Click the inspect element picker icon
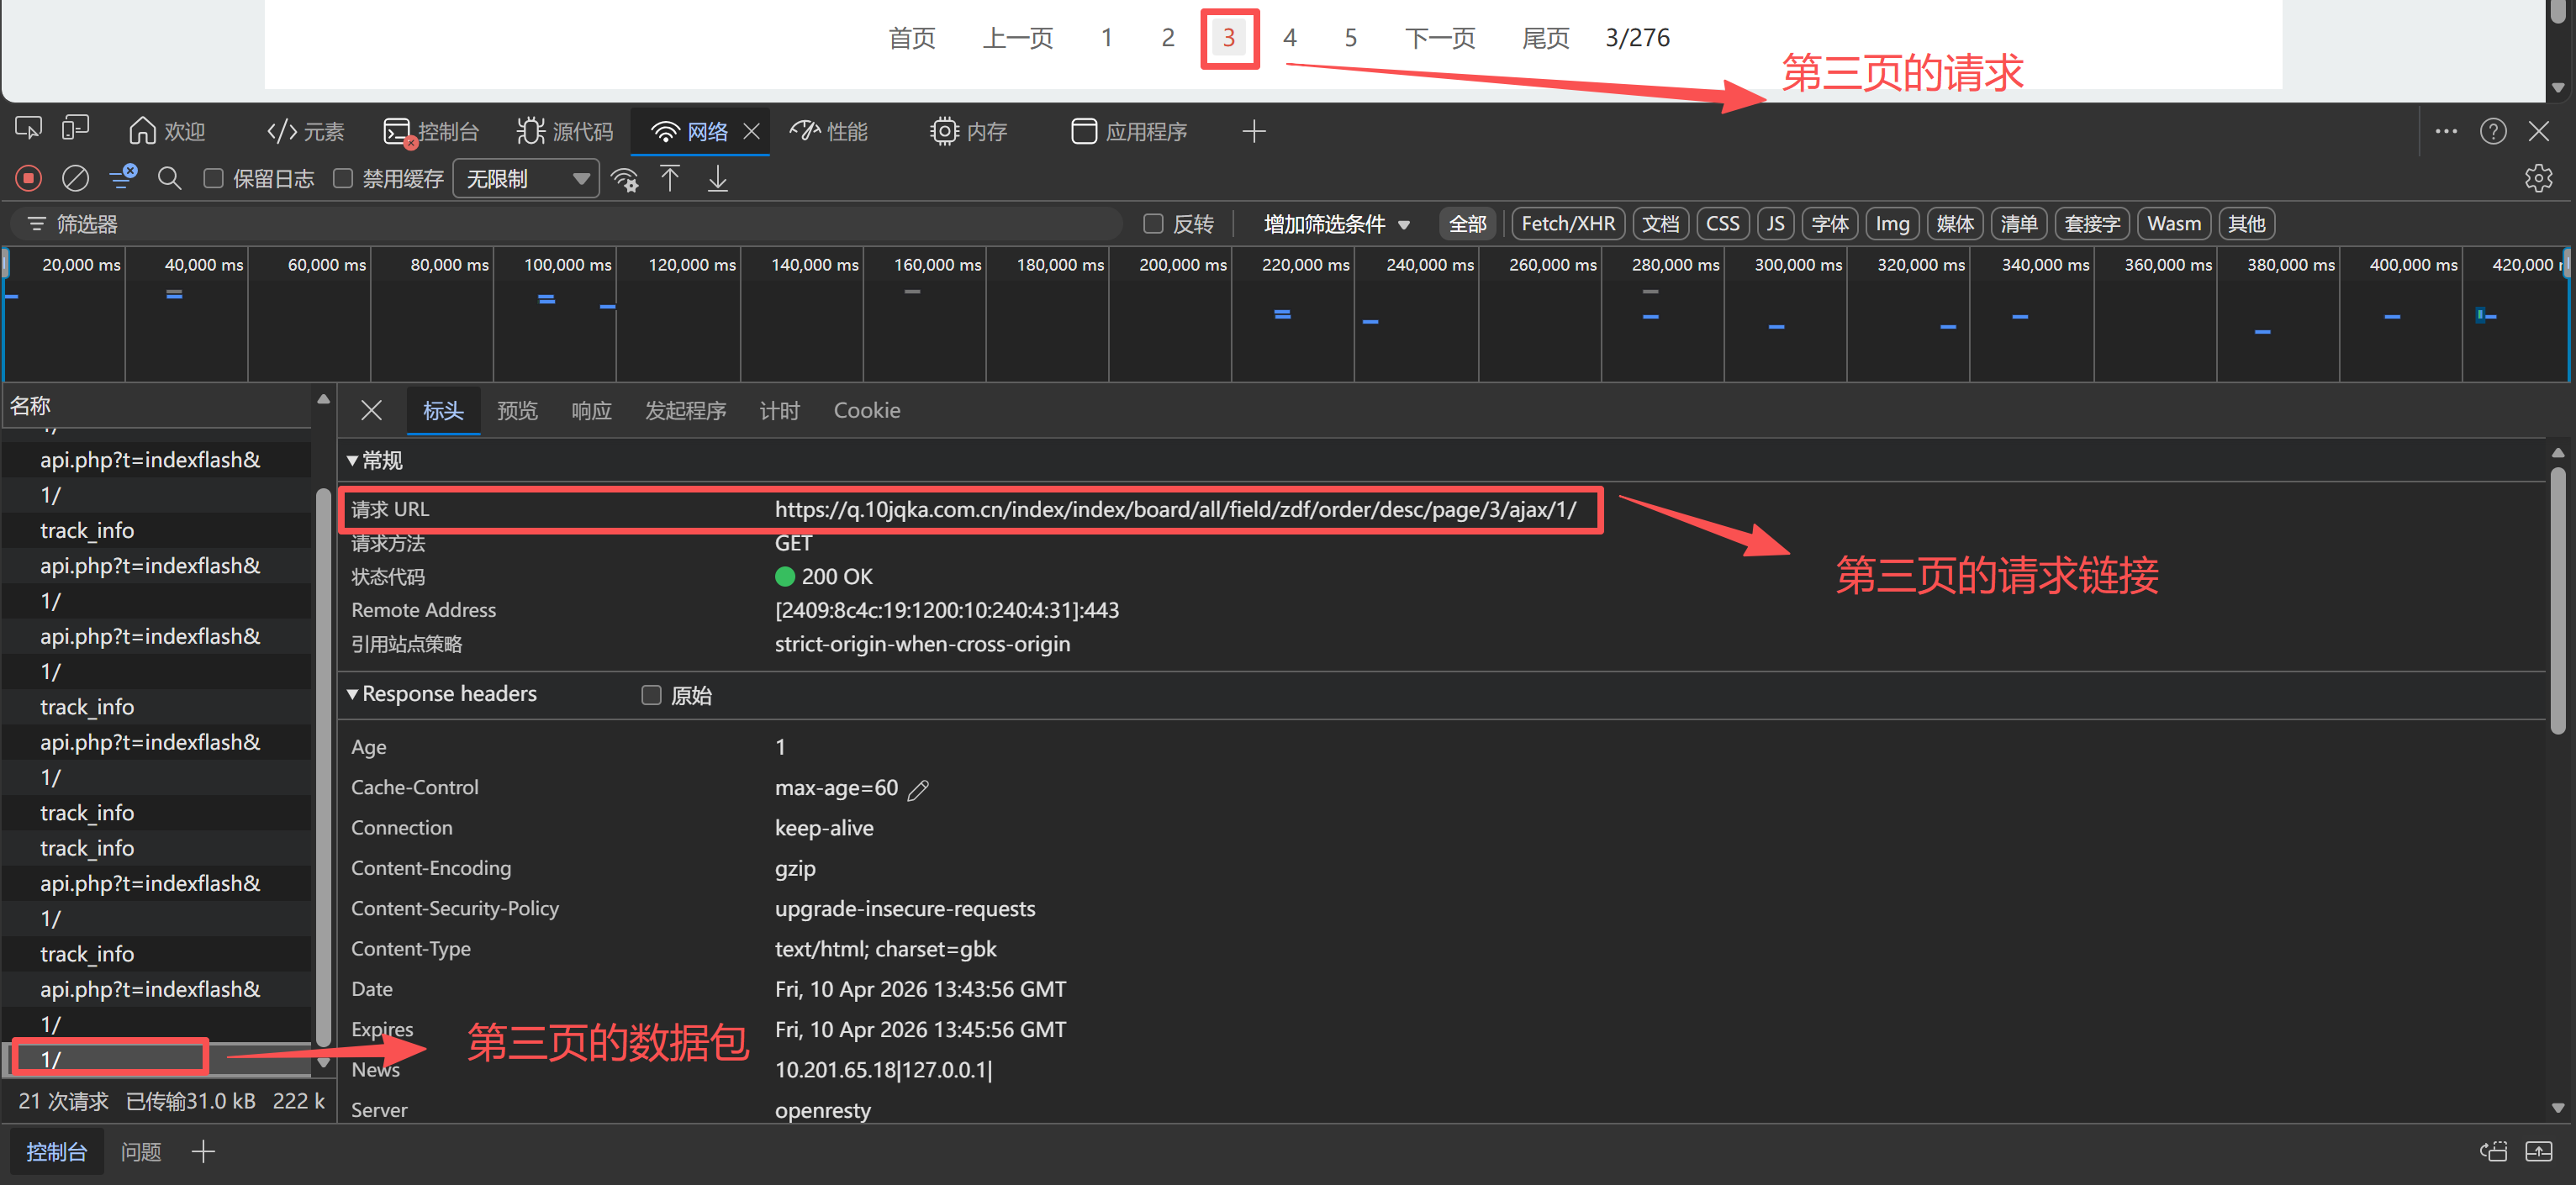Image resolution: width=2576 pixels, height=1185 pixels. (28, 129)
